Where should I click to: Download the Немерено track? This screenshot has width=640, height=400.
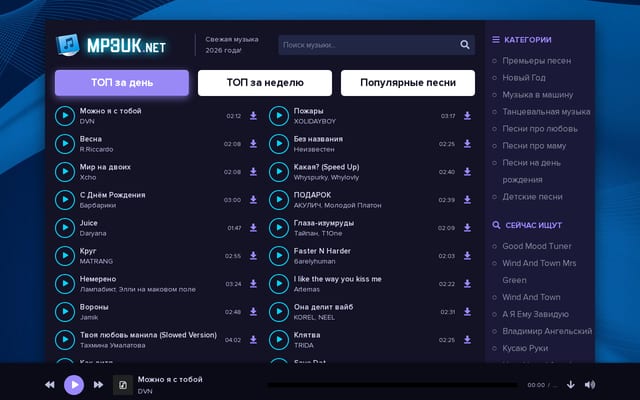pos(253,284)
